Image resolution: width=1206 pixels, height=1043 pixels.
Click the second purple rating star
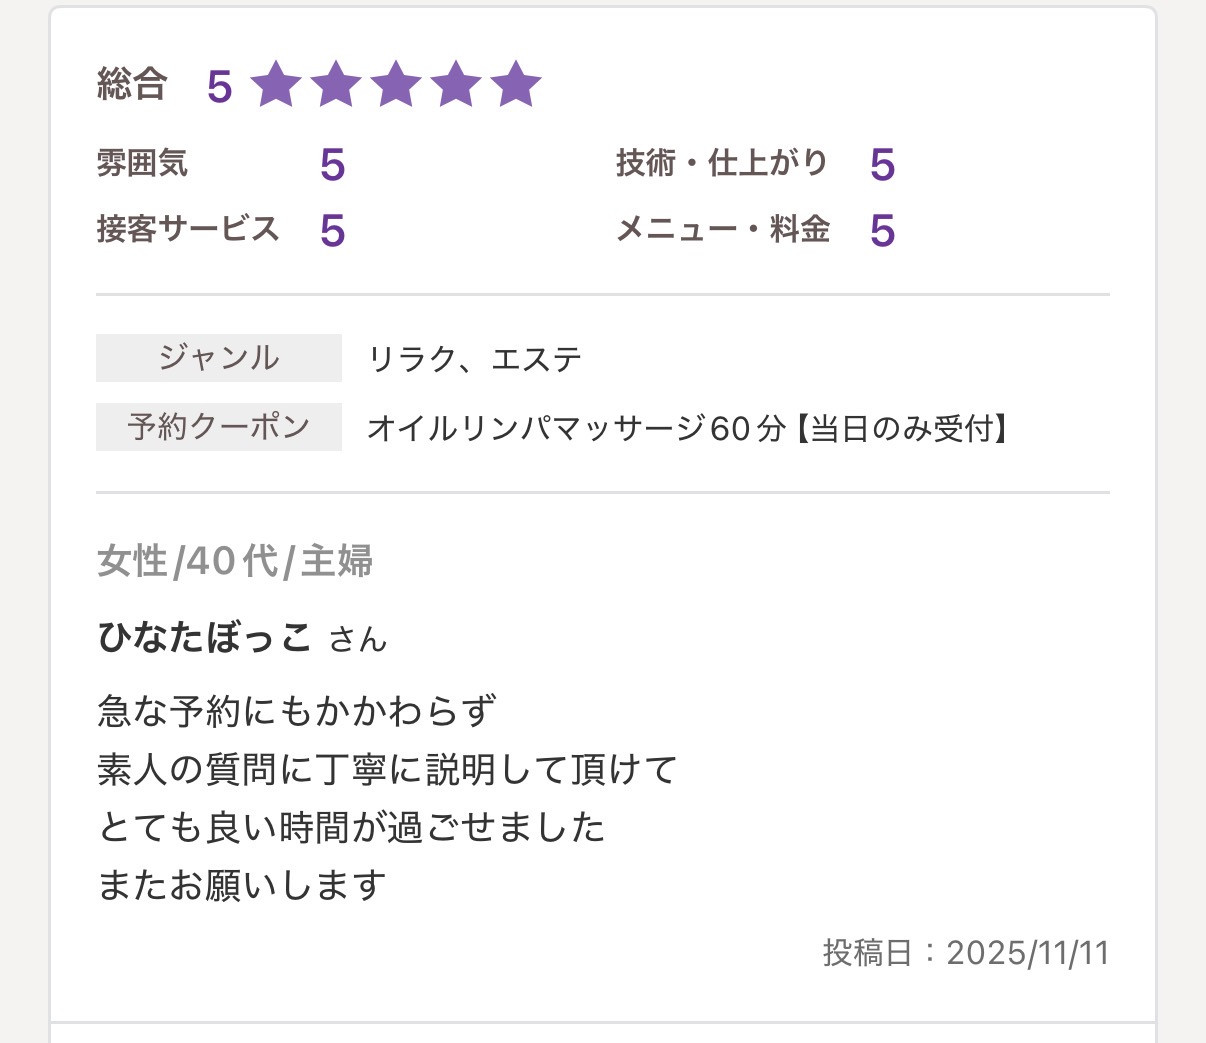pyautogui.click(x=336, y=85)
